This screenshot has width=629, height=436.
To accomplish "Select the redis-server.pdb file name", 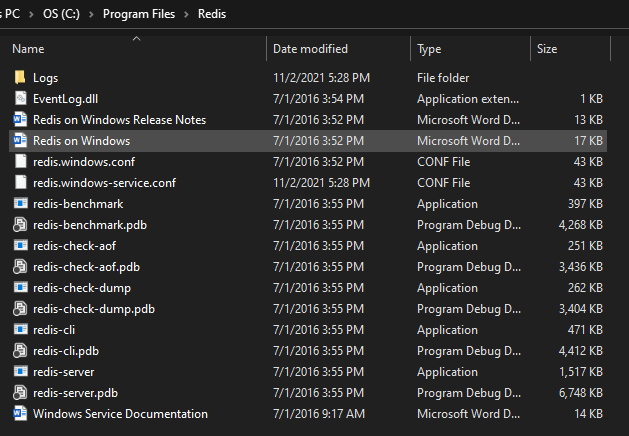I will click(75, 393).
